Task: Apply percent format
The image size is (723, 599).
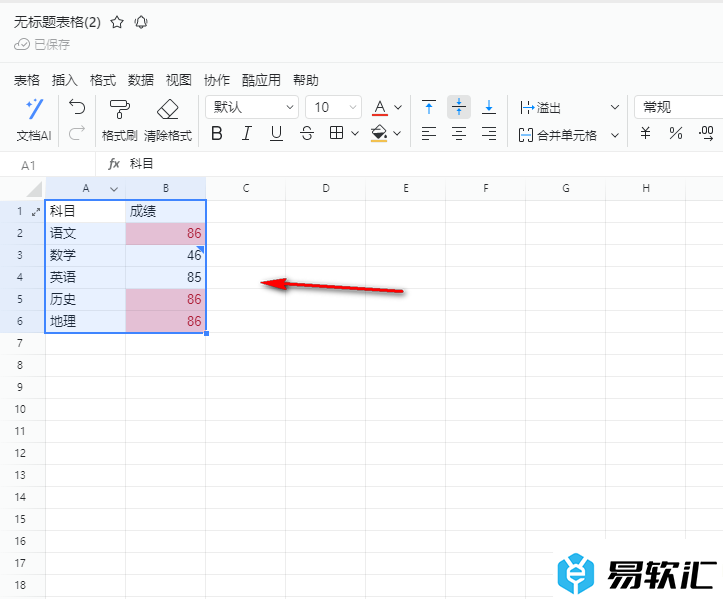Action: (x=676, y=134)
